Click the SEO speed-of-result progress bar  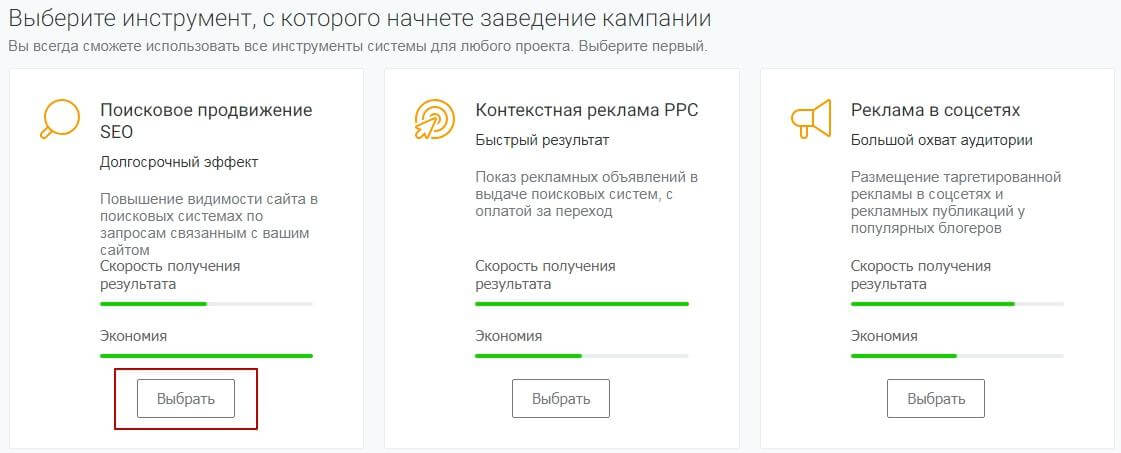tap(206, 303)
